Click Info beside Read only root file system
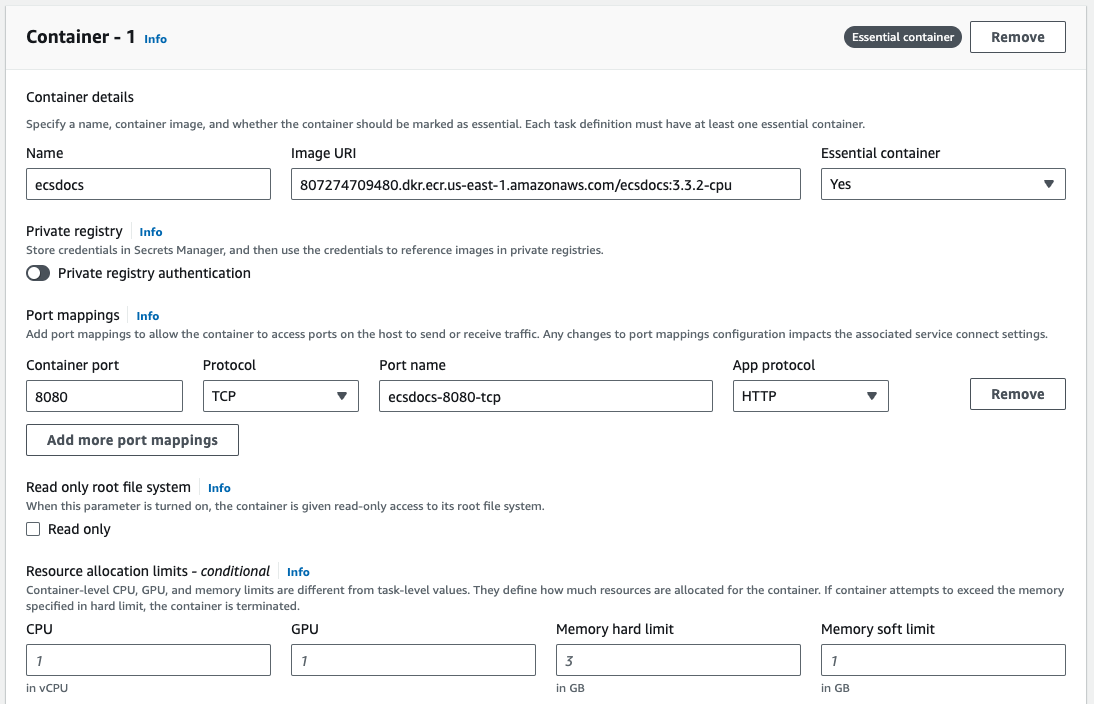1094x704 pixels. [x=218, y=487]
